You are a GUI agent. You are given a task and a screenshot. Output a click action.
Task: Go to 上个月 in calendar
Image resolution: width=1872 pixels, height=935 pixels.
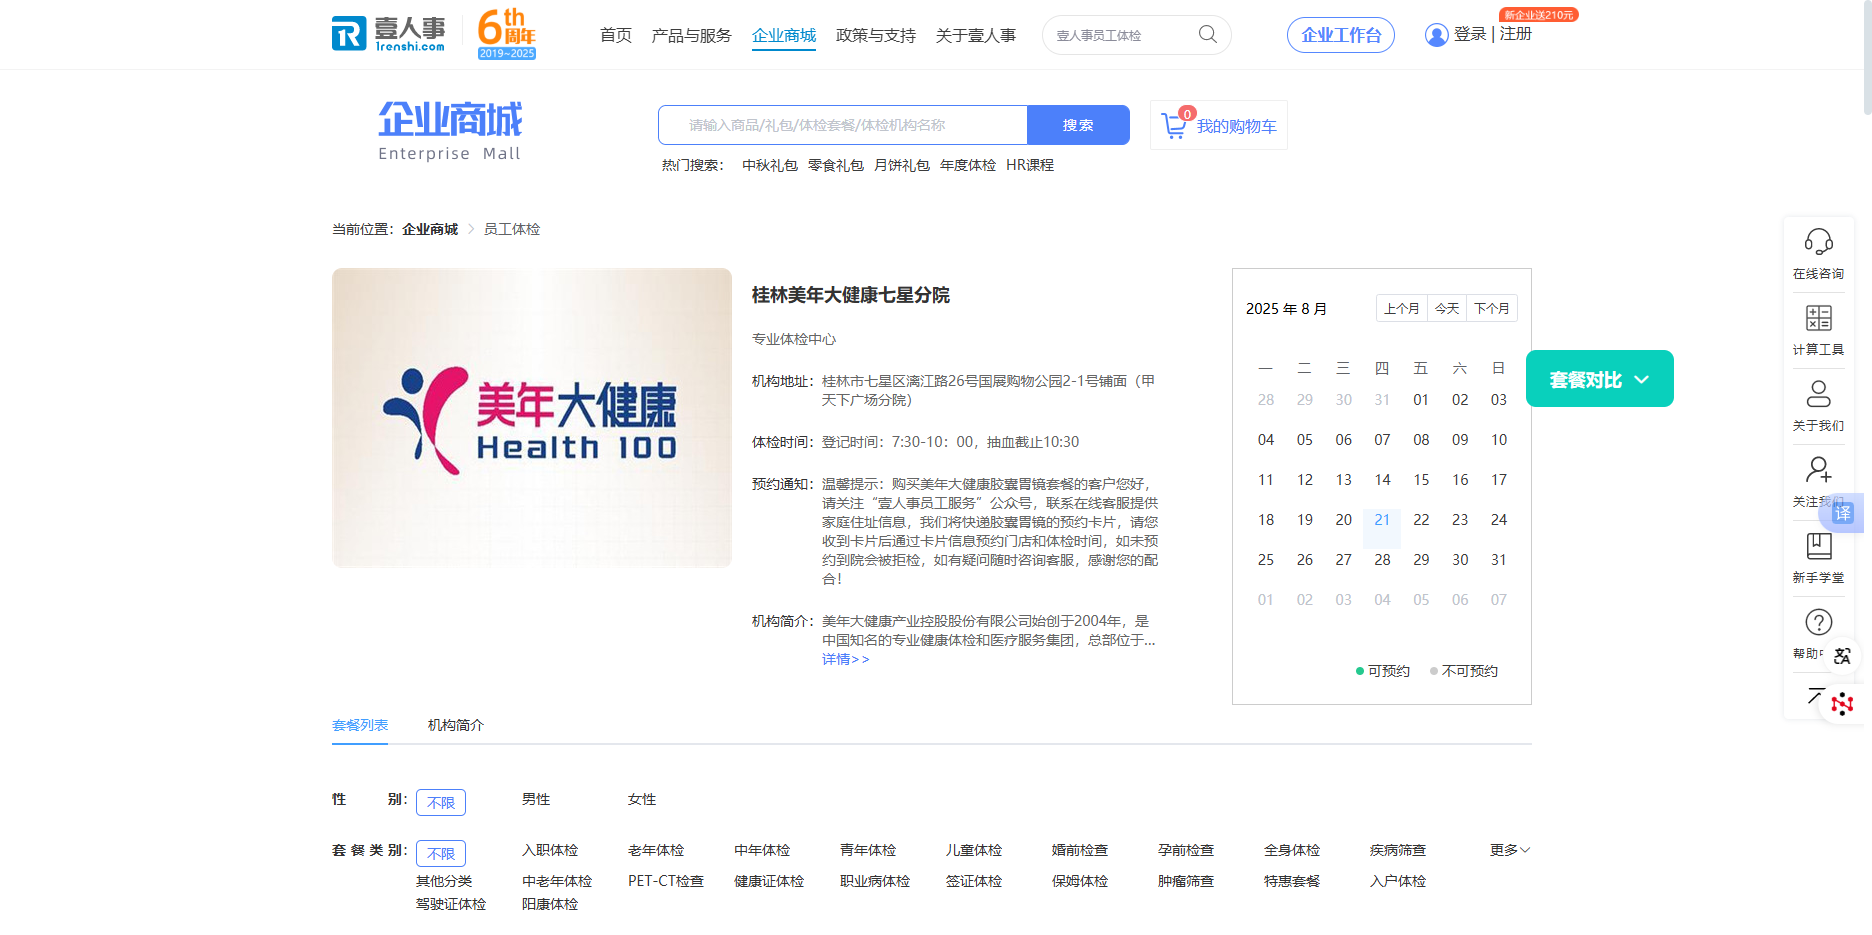(x=1402, y=308)
